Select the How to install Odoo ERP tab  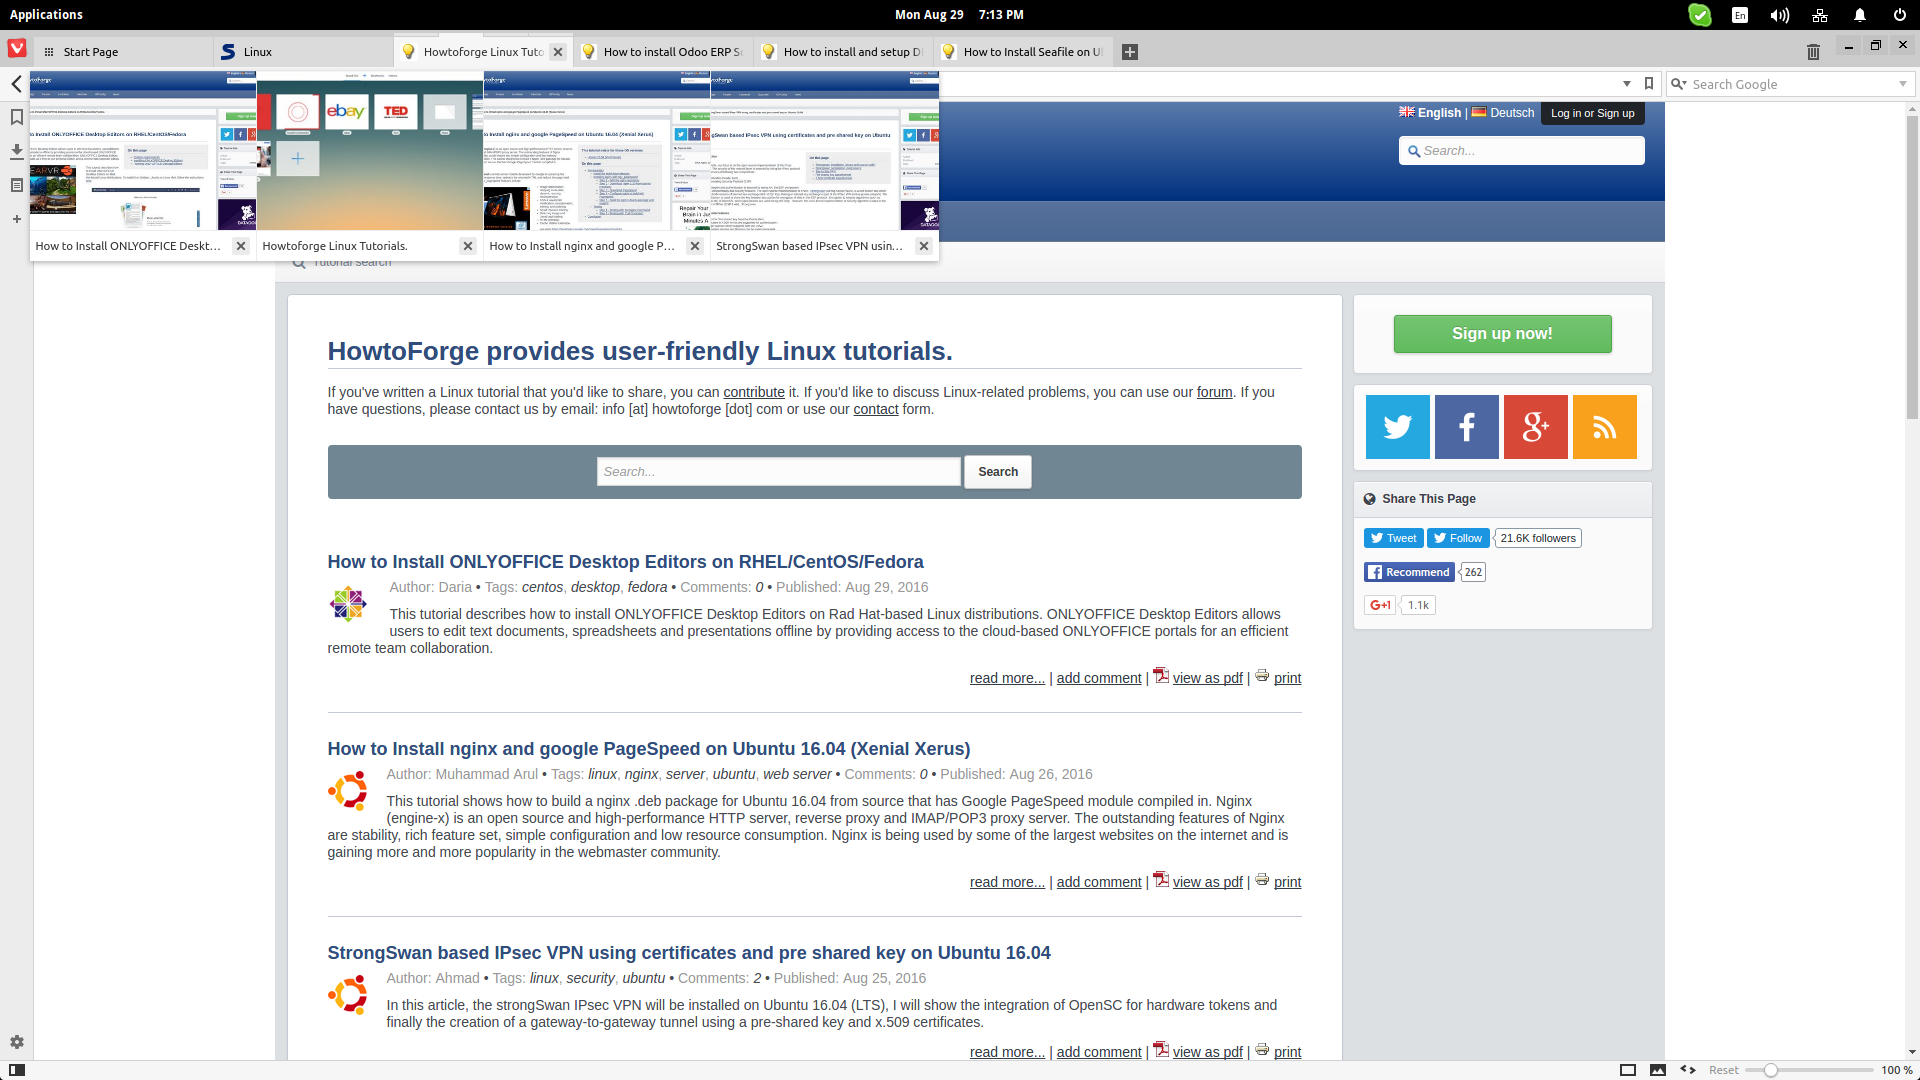[x=664, y=52]
